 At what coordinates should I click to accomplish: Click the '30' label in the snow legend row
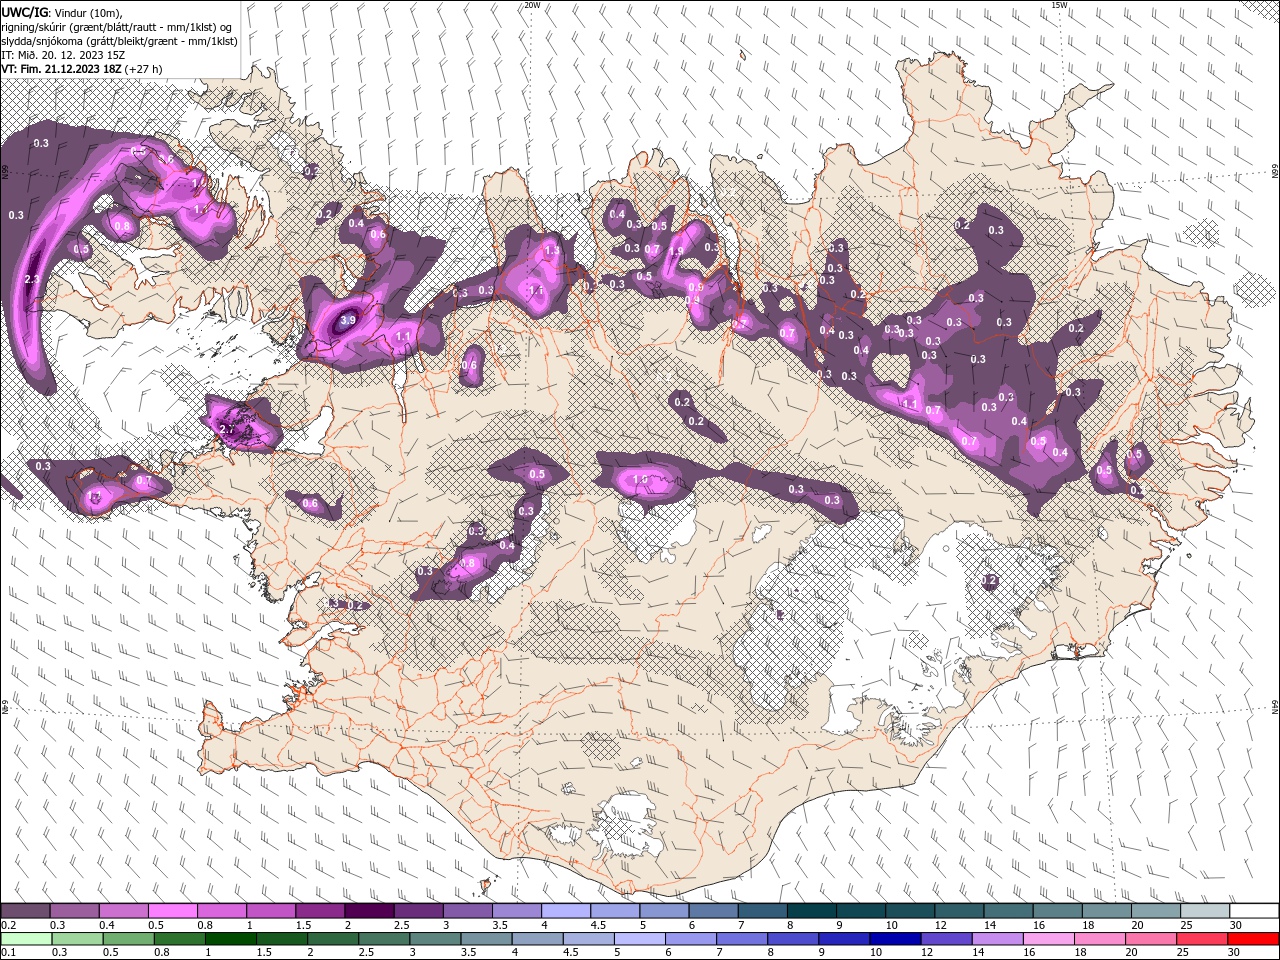click(x=1236, y=925)
